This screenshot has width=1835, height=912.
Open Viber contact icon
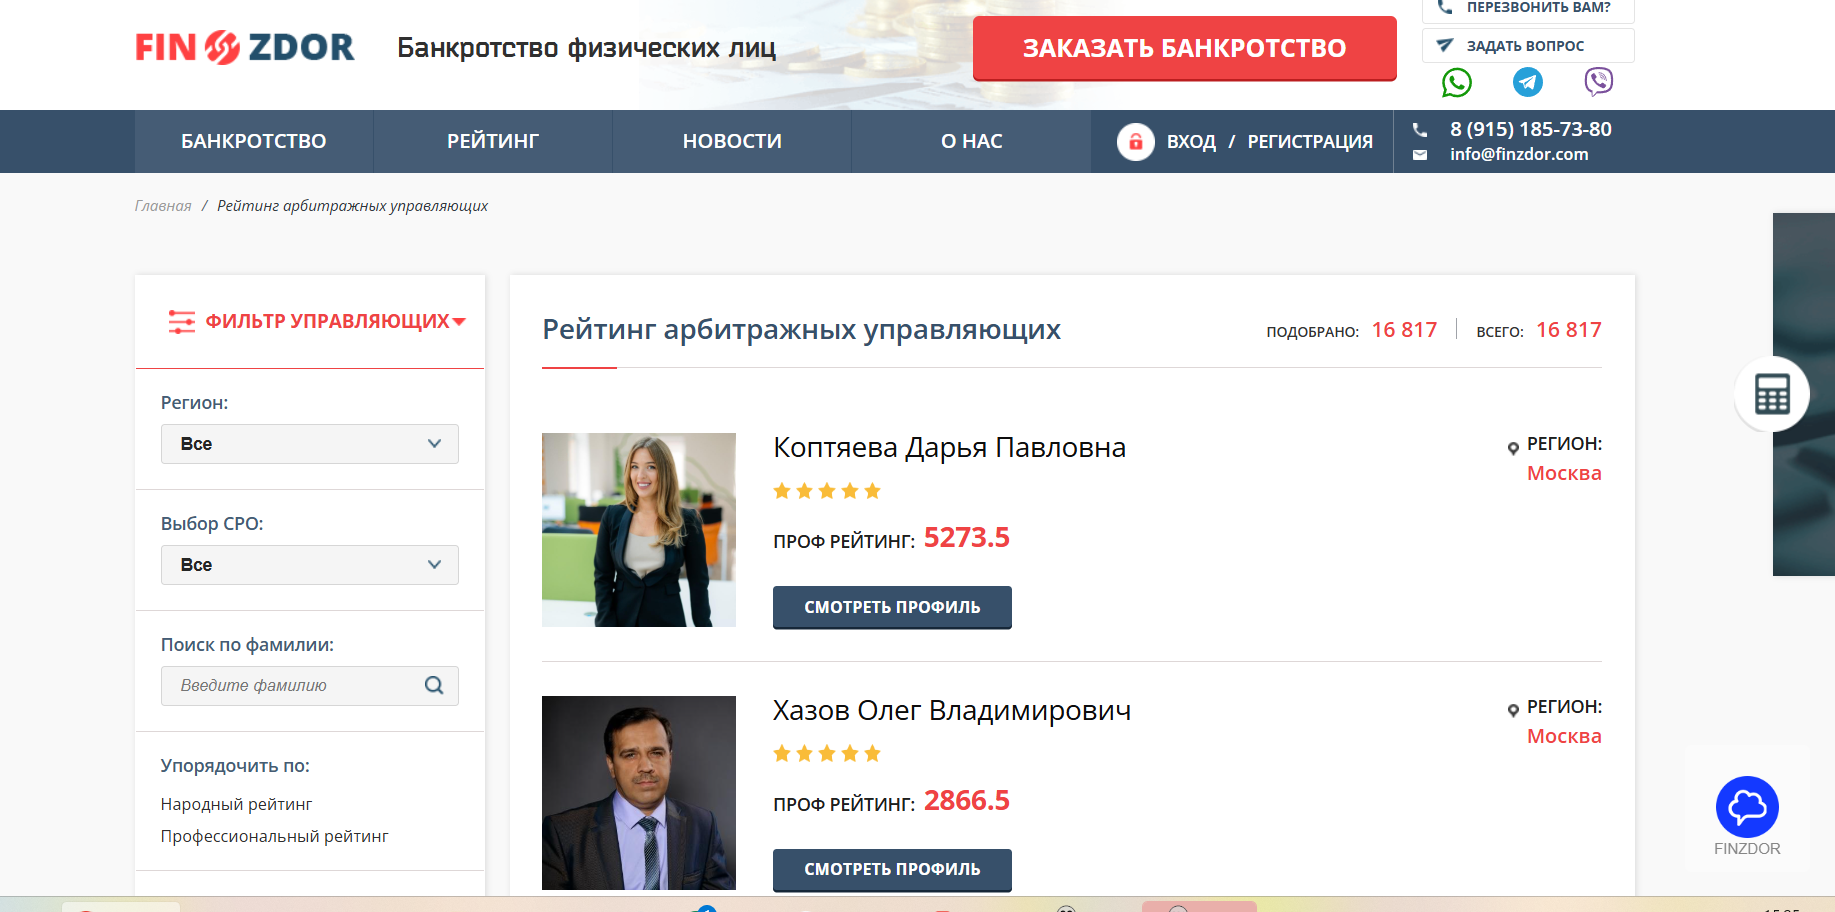click(x=1598, y=81)
